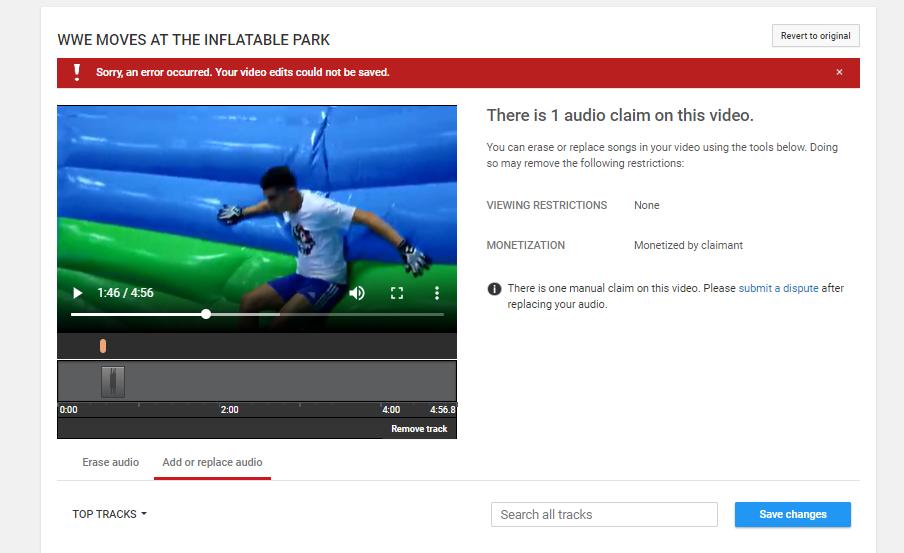Image resolution: width=904 pixels, height=553 pixels.
Task: Click the 'There is 1 audio claim' heading
Action: coord(620,115)
